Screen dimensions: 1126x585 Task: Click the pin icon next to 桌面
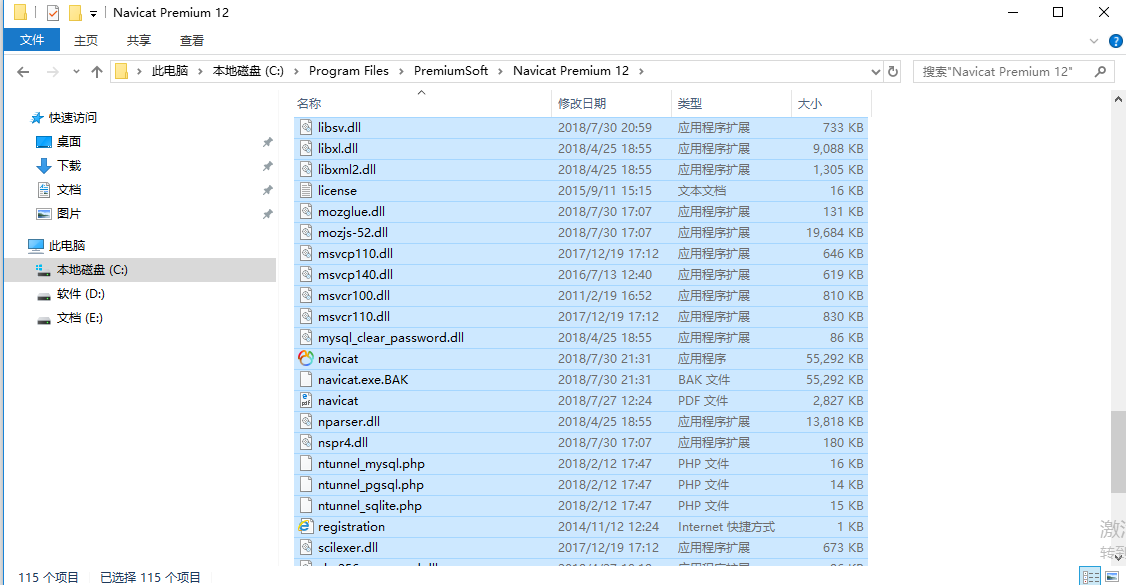click(x=267, y=142)
